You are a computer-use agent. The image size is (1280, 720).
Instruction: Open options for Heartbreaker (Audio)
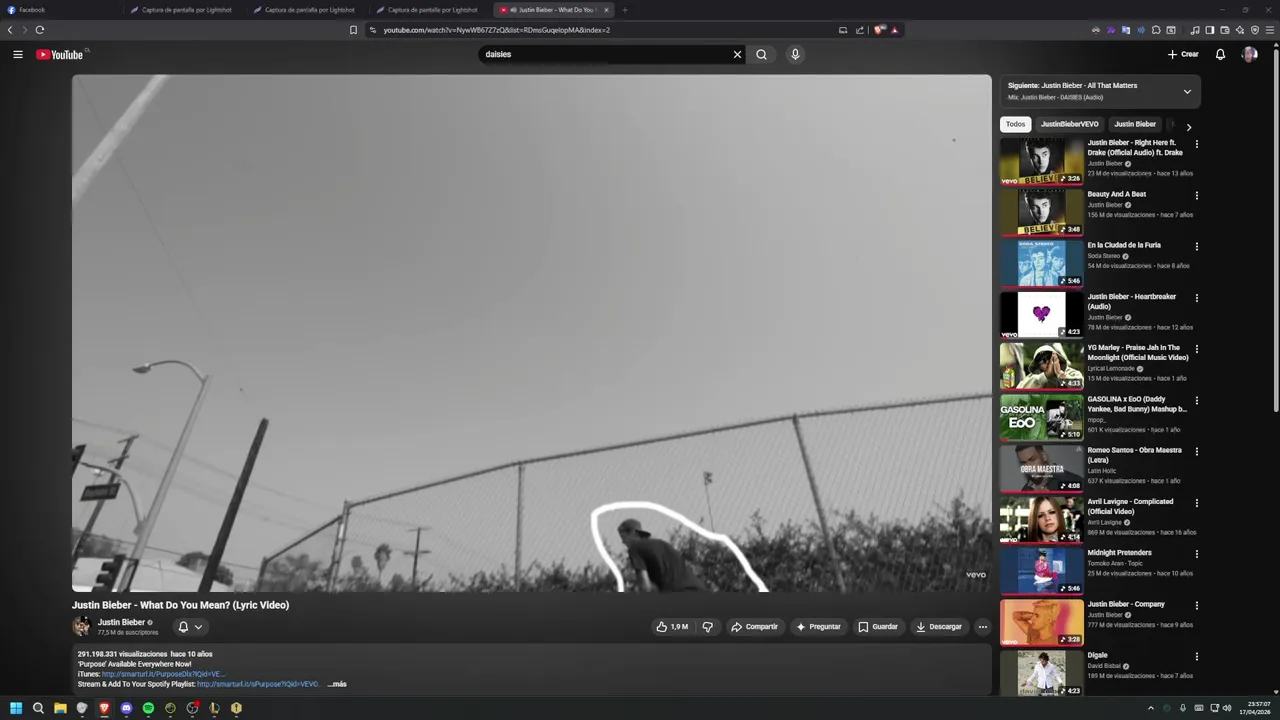[1196, 298]
